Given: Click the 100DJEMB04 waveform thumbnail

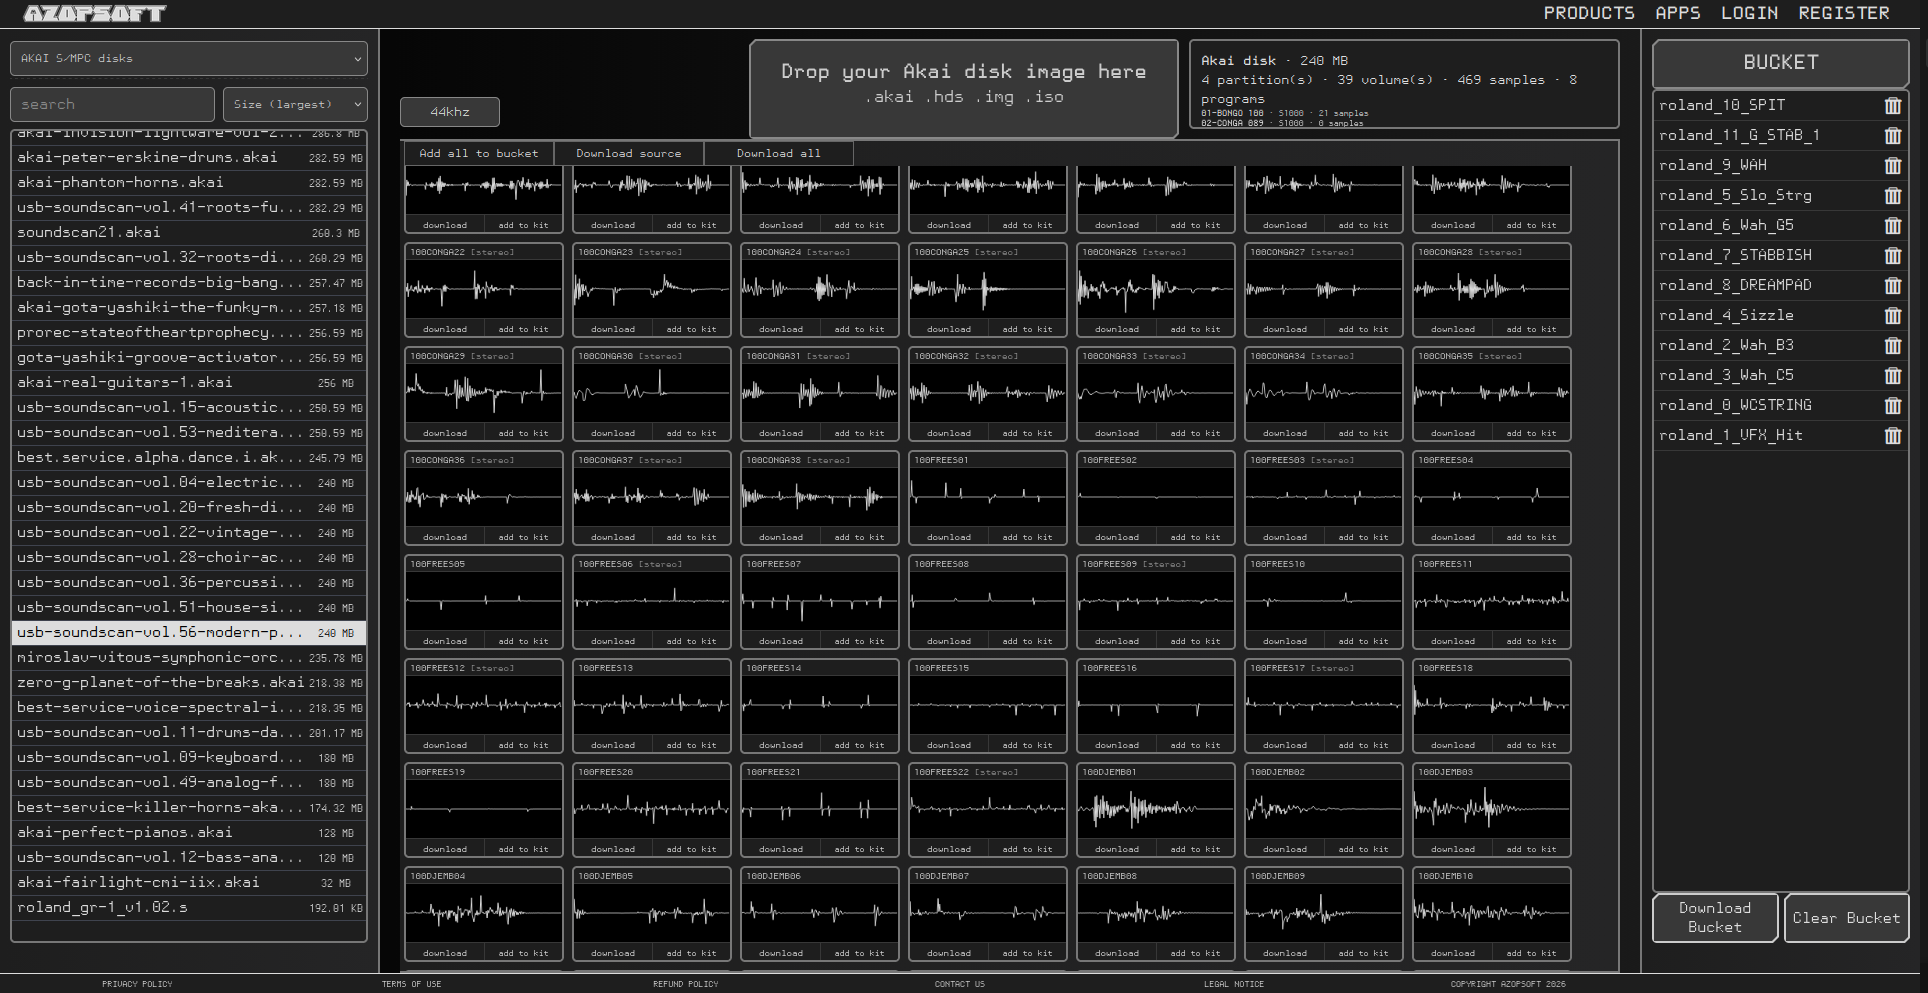Looking at the screenshot, I should [x=484, y=913].
